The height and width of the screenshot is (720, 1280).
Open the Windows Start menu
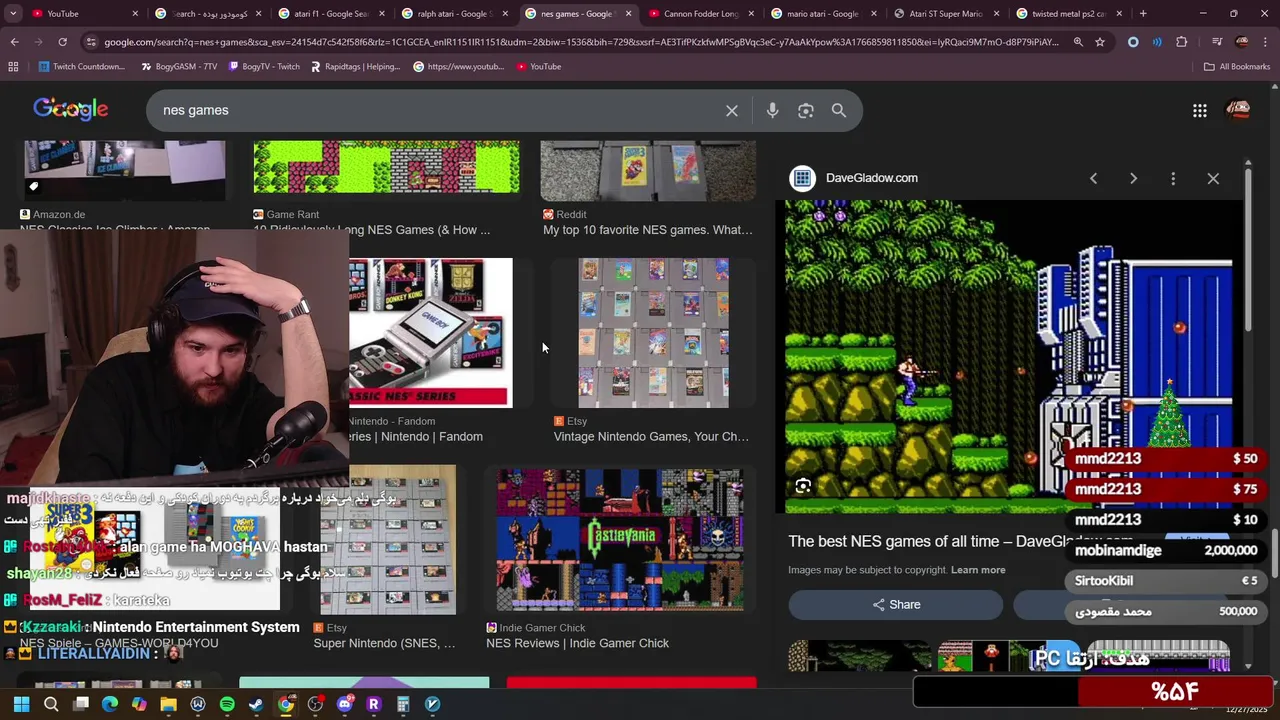[21, 704]
